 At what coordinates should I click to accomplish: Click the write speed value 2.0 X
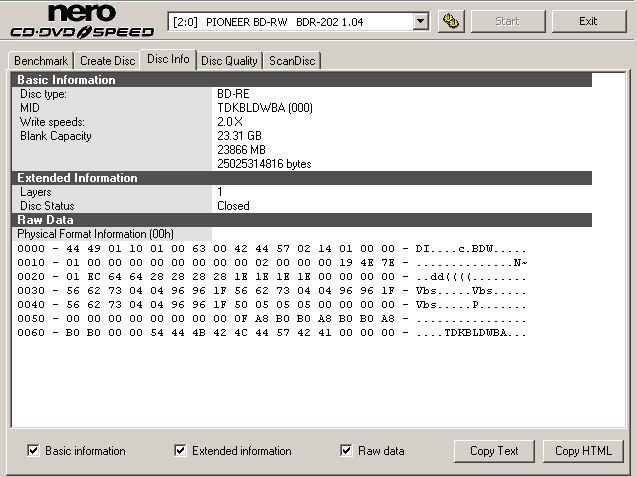tap(230, 122)
